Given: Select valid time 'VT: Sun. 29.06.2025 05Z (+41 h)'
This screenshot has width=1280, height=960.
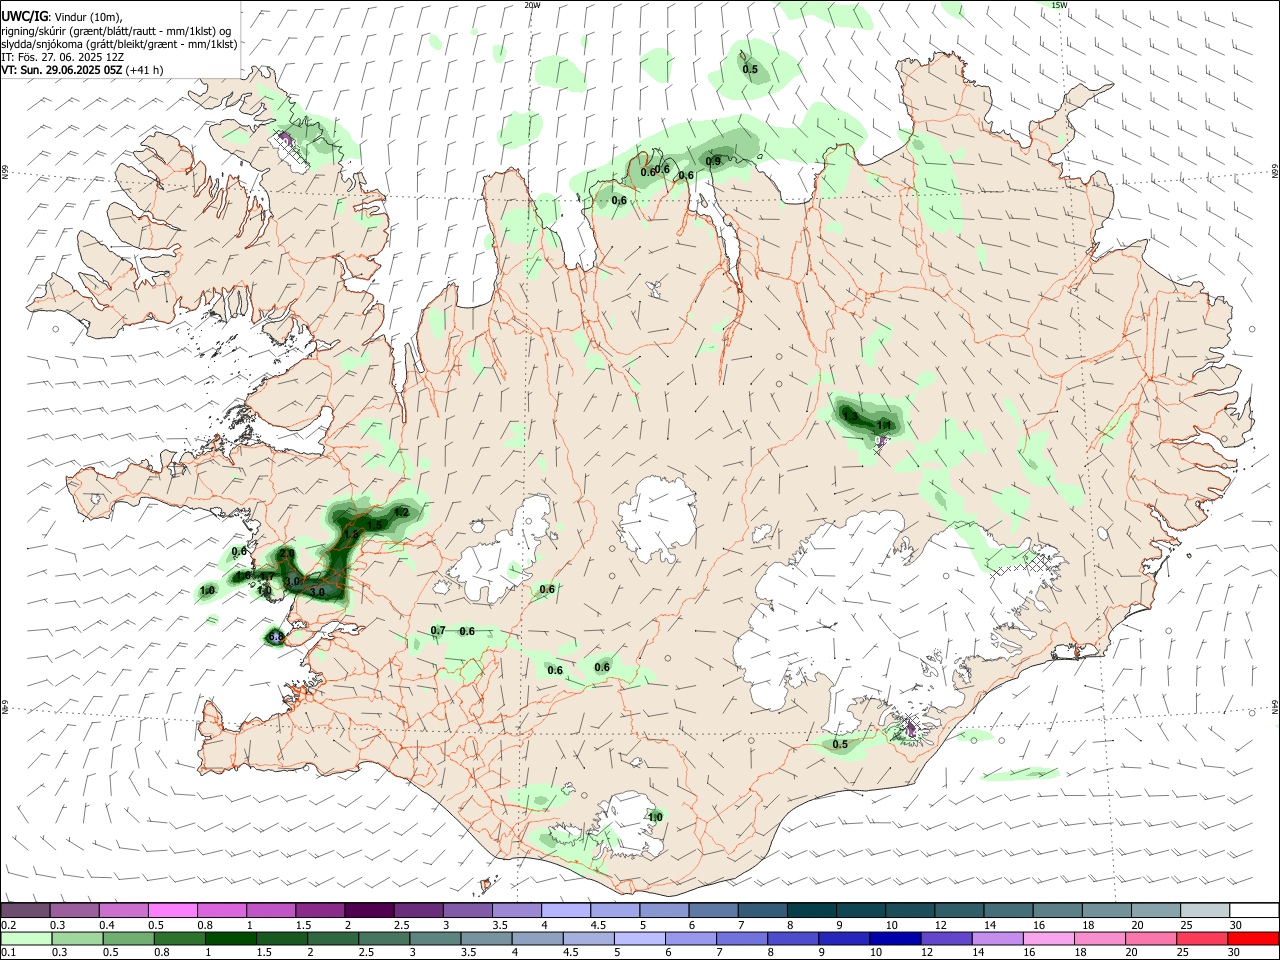Looking at the screenshot, I should tap(82, 70).
